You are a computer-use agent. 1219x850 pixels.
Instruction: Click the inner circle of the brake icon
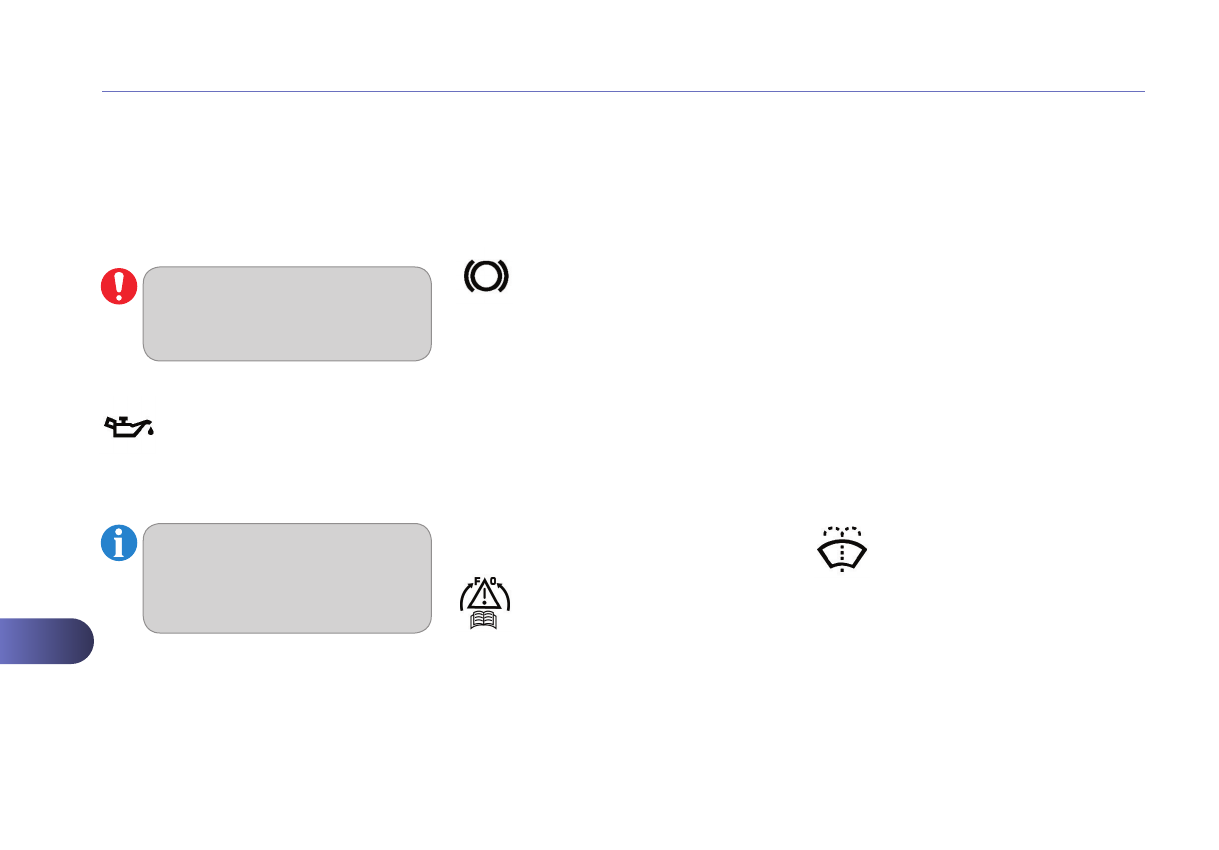point(486,276)
